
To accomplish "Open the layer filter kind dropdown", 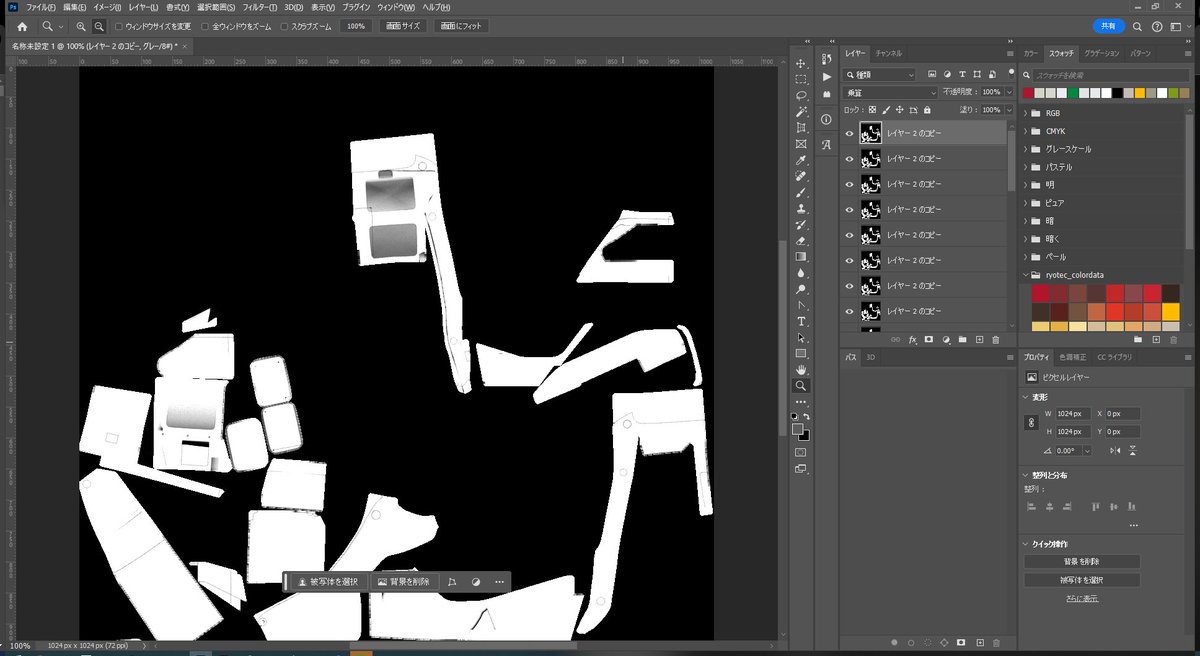I will (880, 74).
